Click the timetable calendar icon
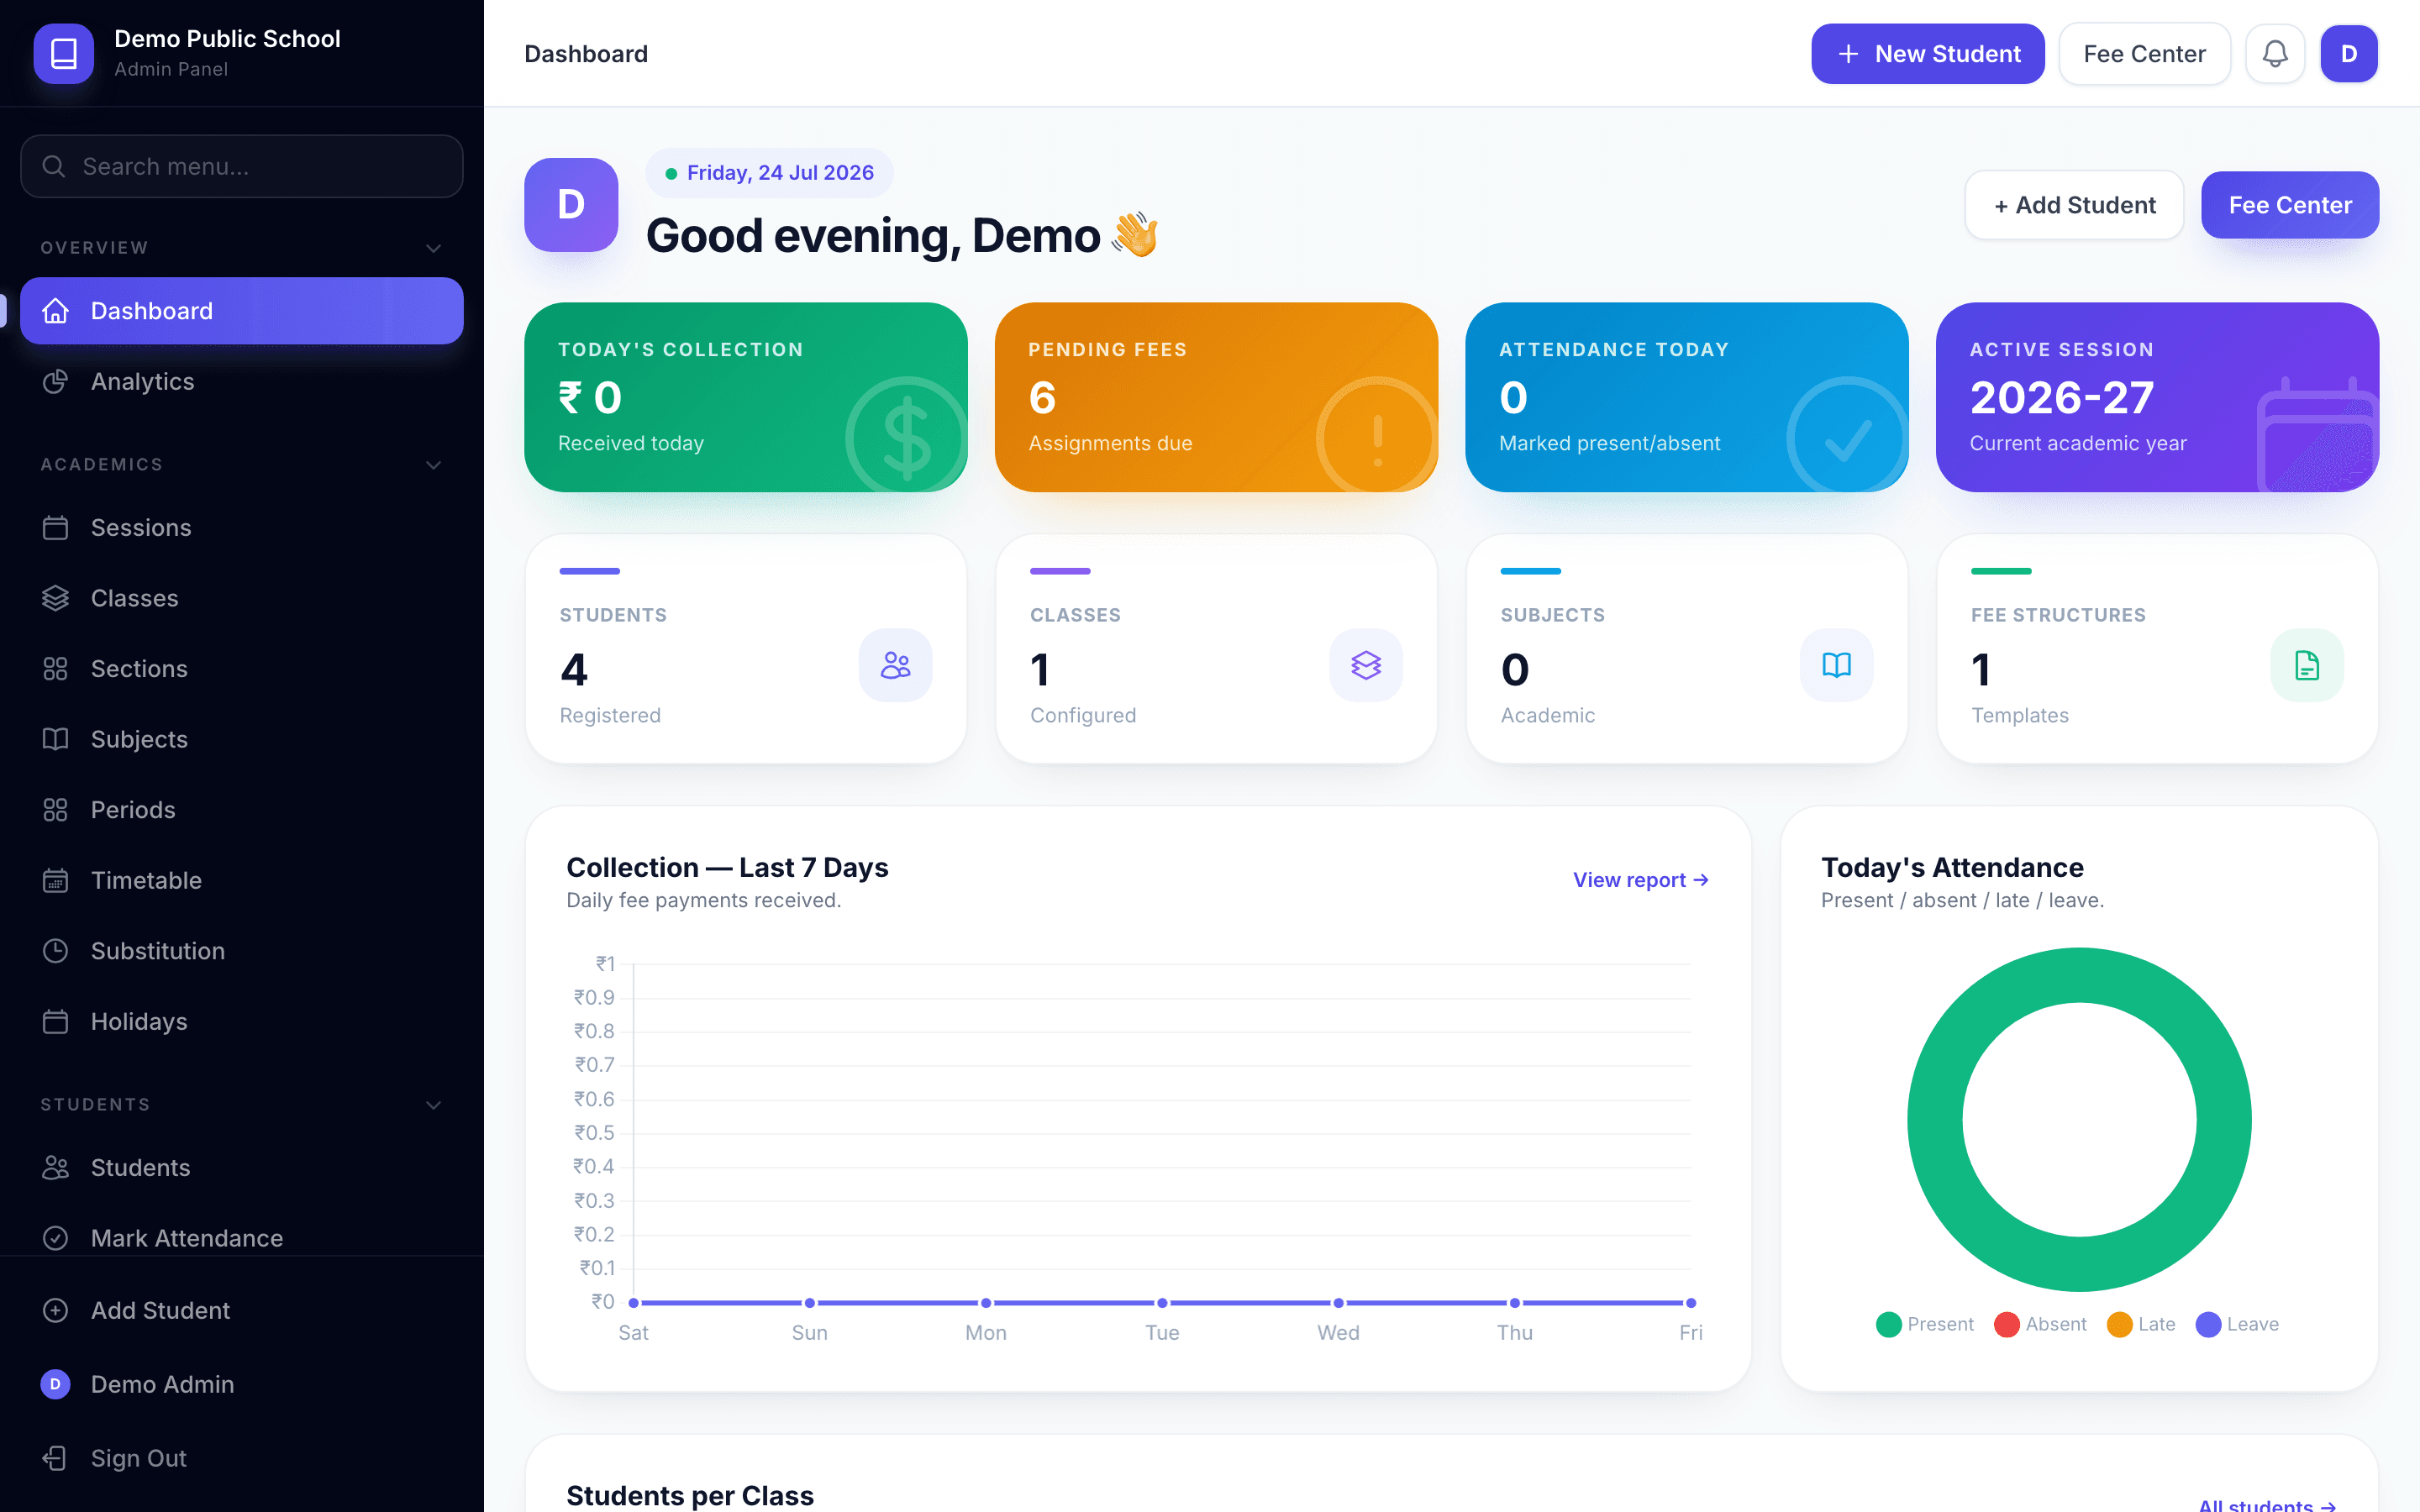2420x1512 pixels. pyautogui.click(x=56, y=880)
